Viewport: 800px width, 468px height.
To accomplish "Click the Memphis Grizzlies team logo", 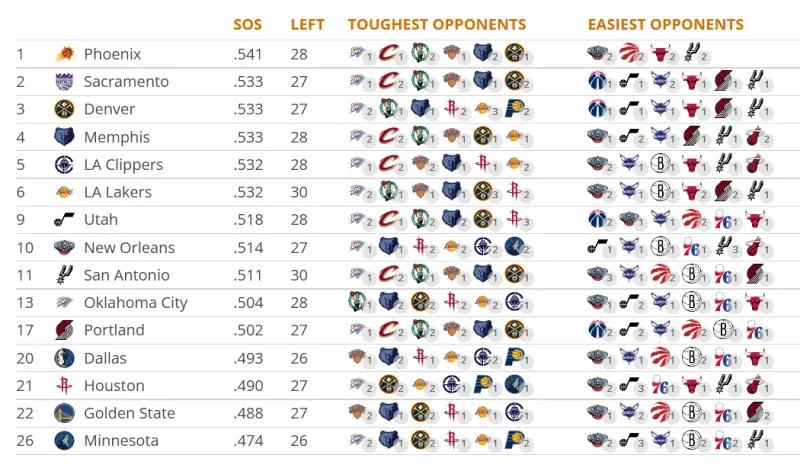I will pos(64,137).
